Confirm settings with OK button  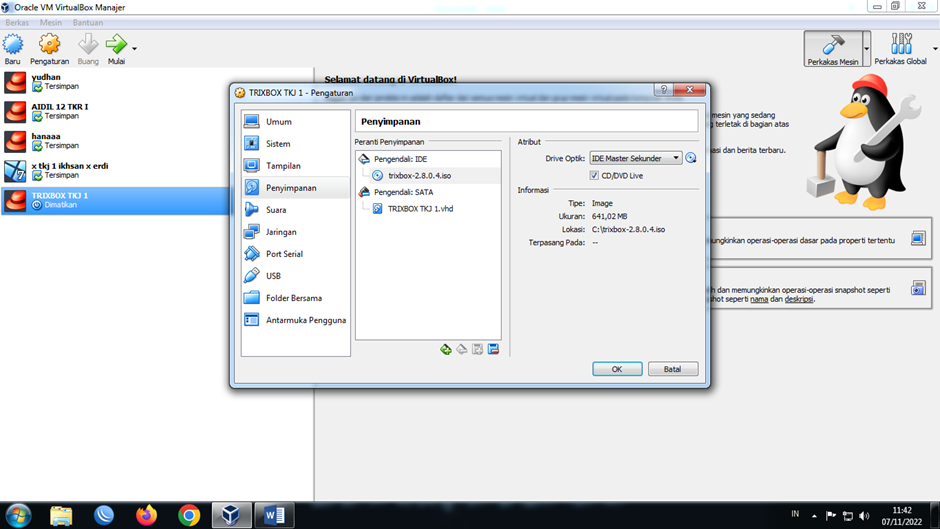pos(617,369)
